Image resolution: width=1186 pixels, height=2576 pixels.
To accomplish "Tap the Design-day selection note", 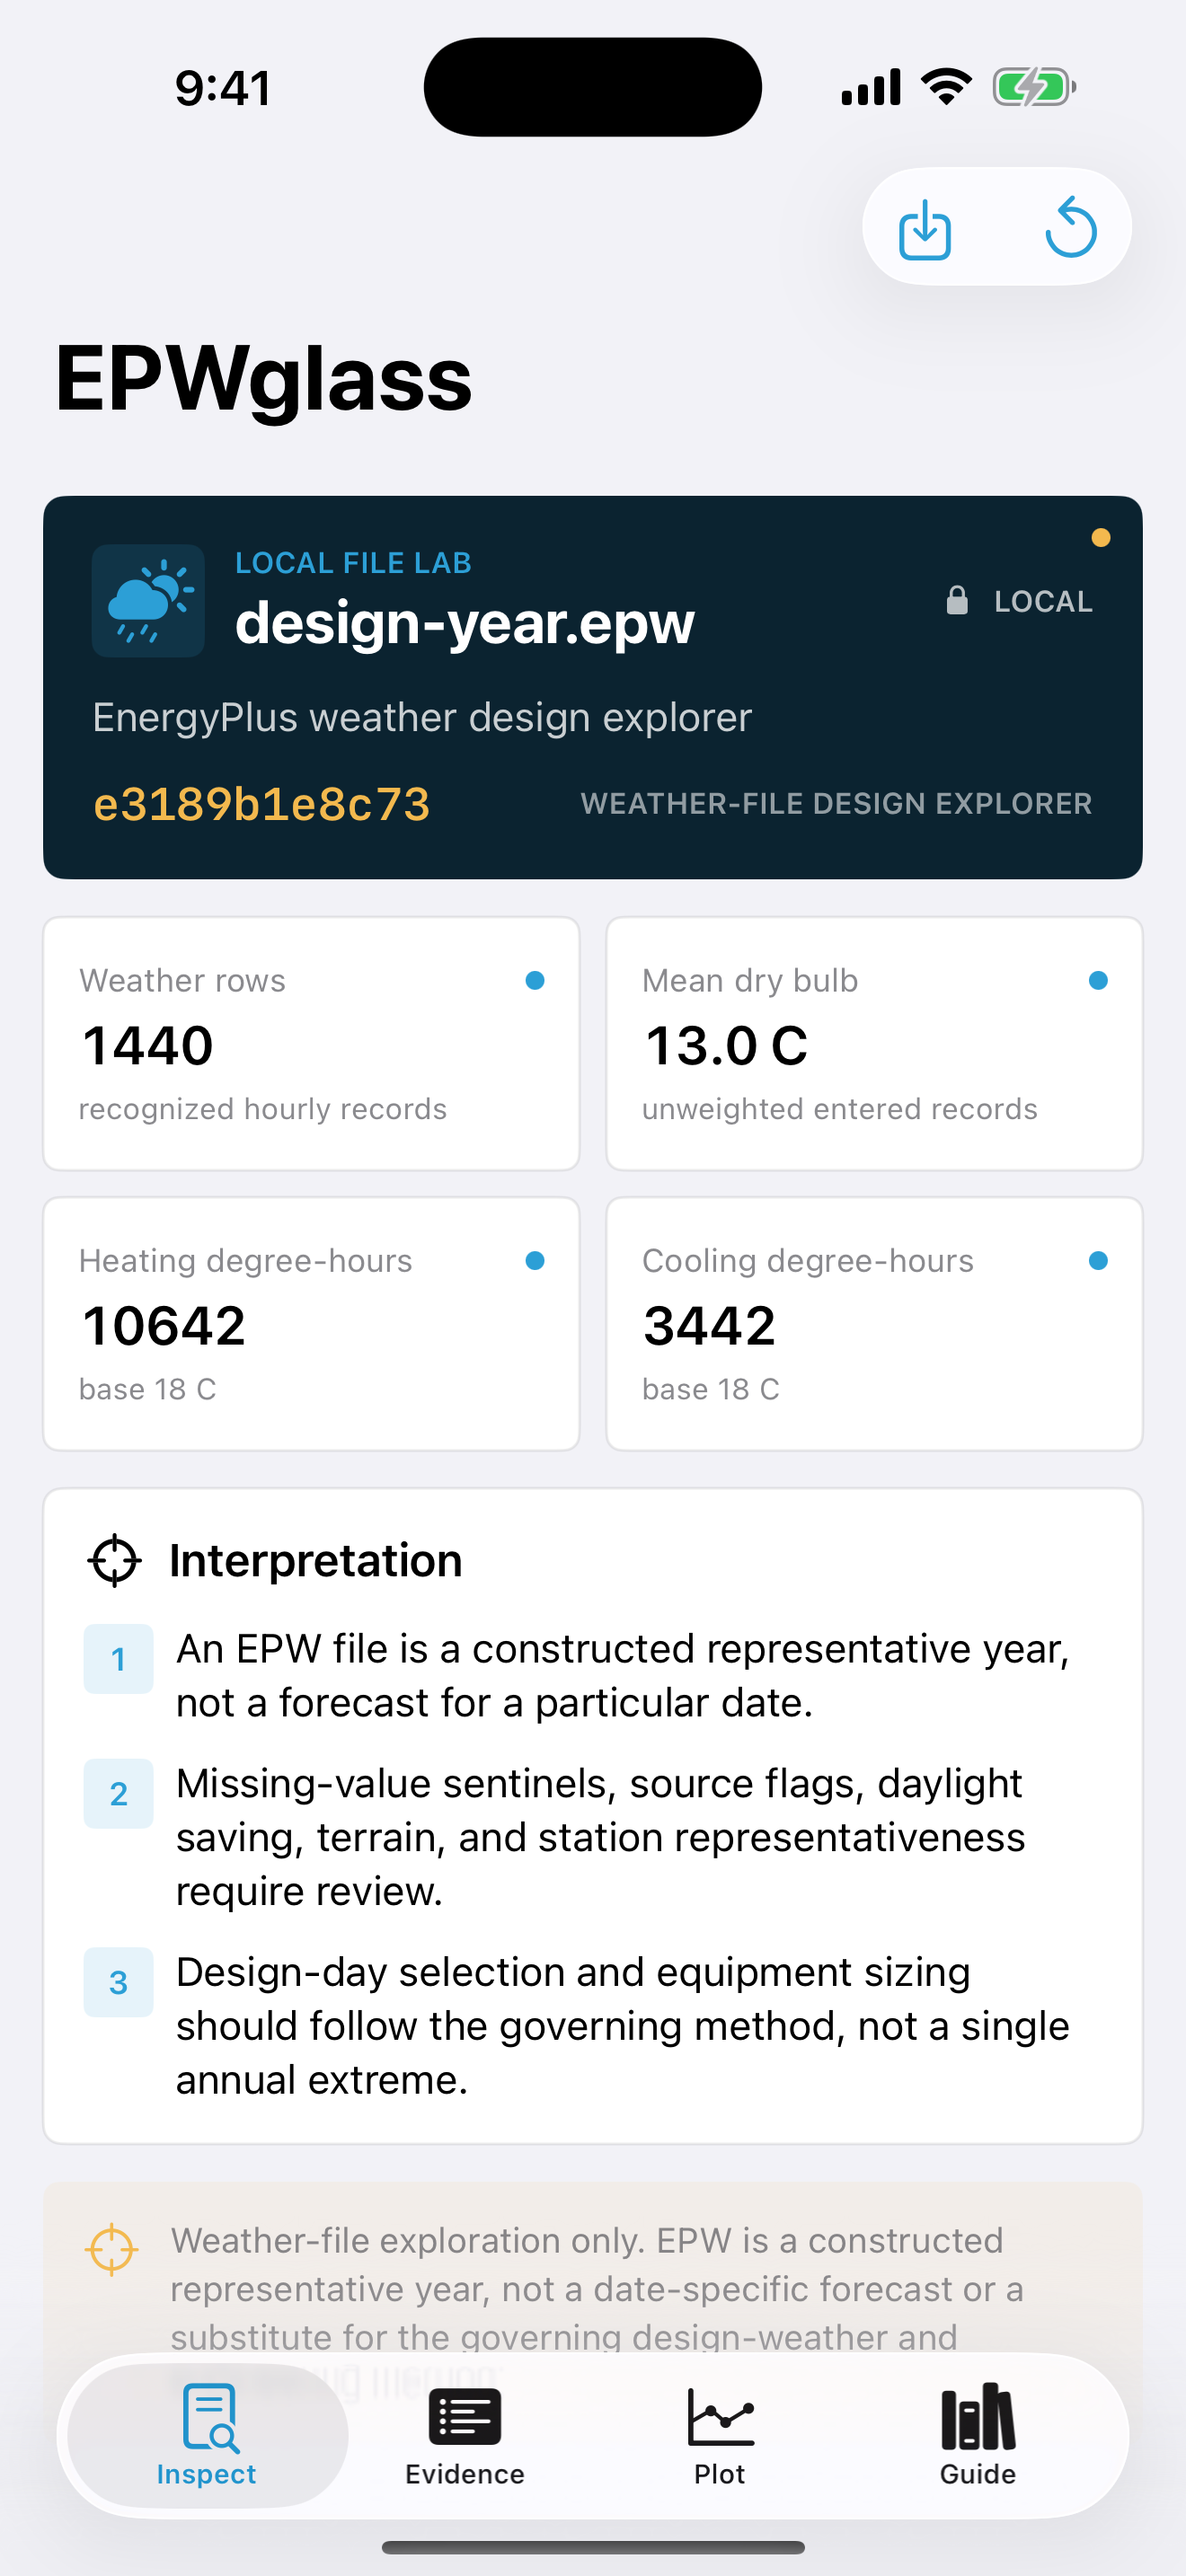I will click(x=623, y=2026).
